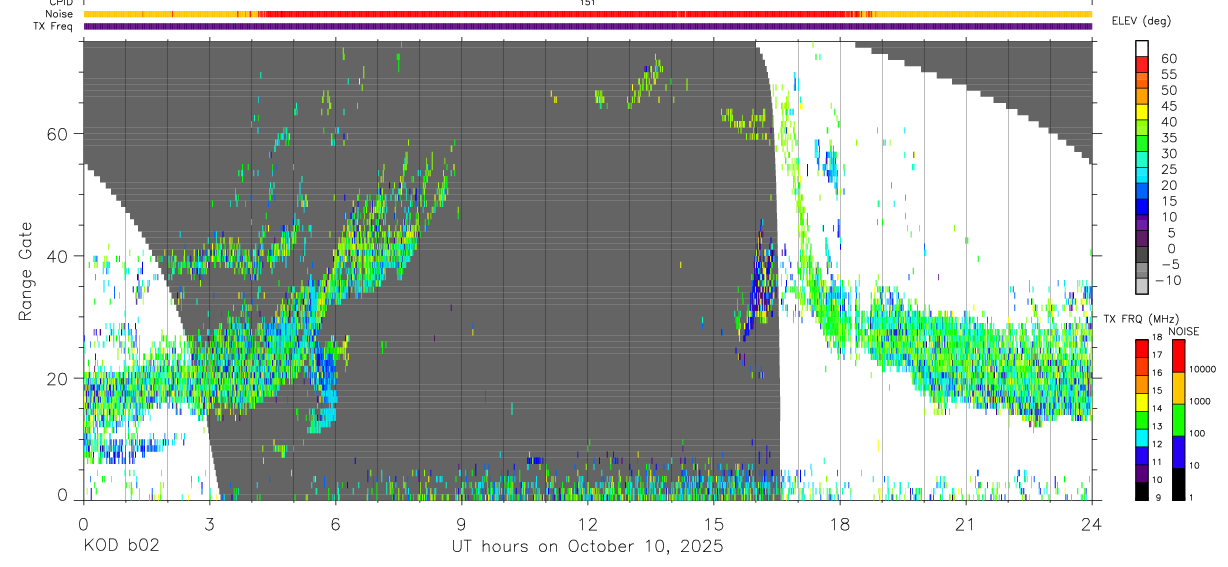The width and height of the screenshot is (1228, 567).
Task: Select the black bottom block of TX FRQ colorbar
Action: 1142,490
